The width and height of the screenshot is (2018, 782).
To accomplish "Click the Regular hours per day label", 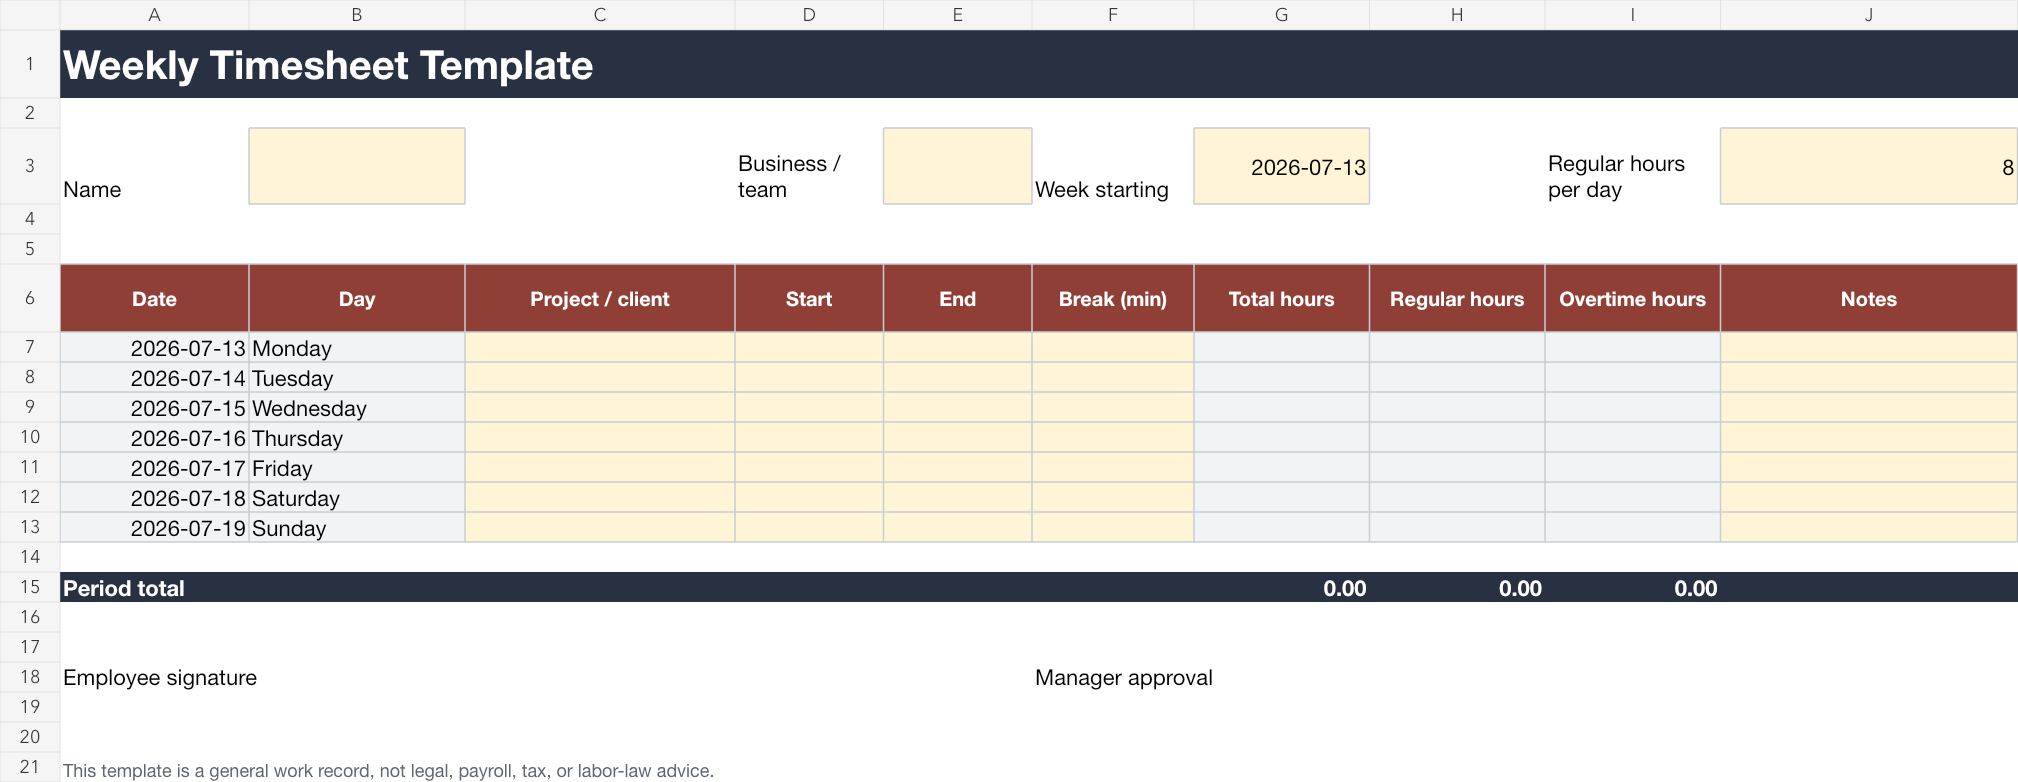I will click(1616, 177).
